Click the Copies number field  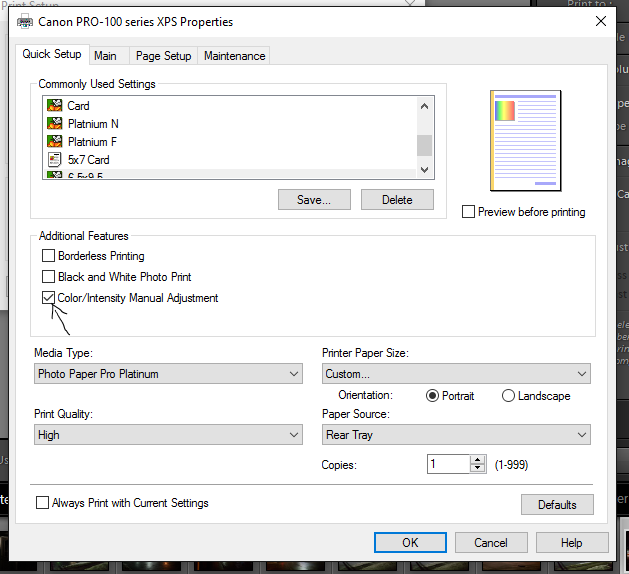(448, 464)
